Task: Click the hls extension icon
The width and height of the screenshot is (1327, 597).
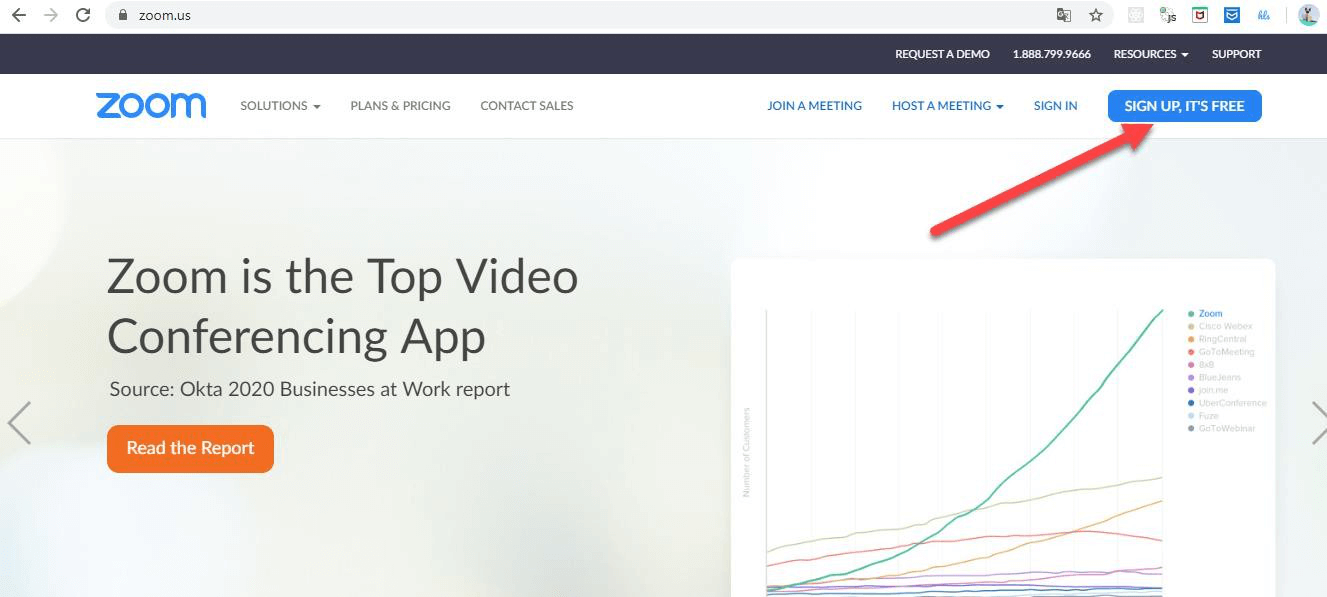Action: (1262, 15)
